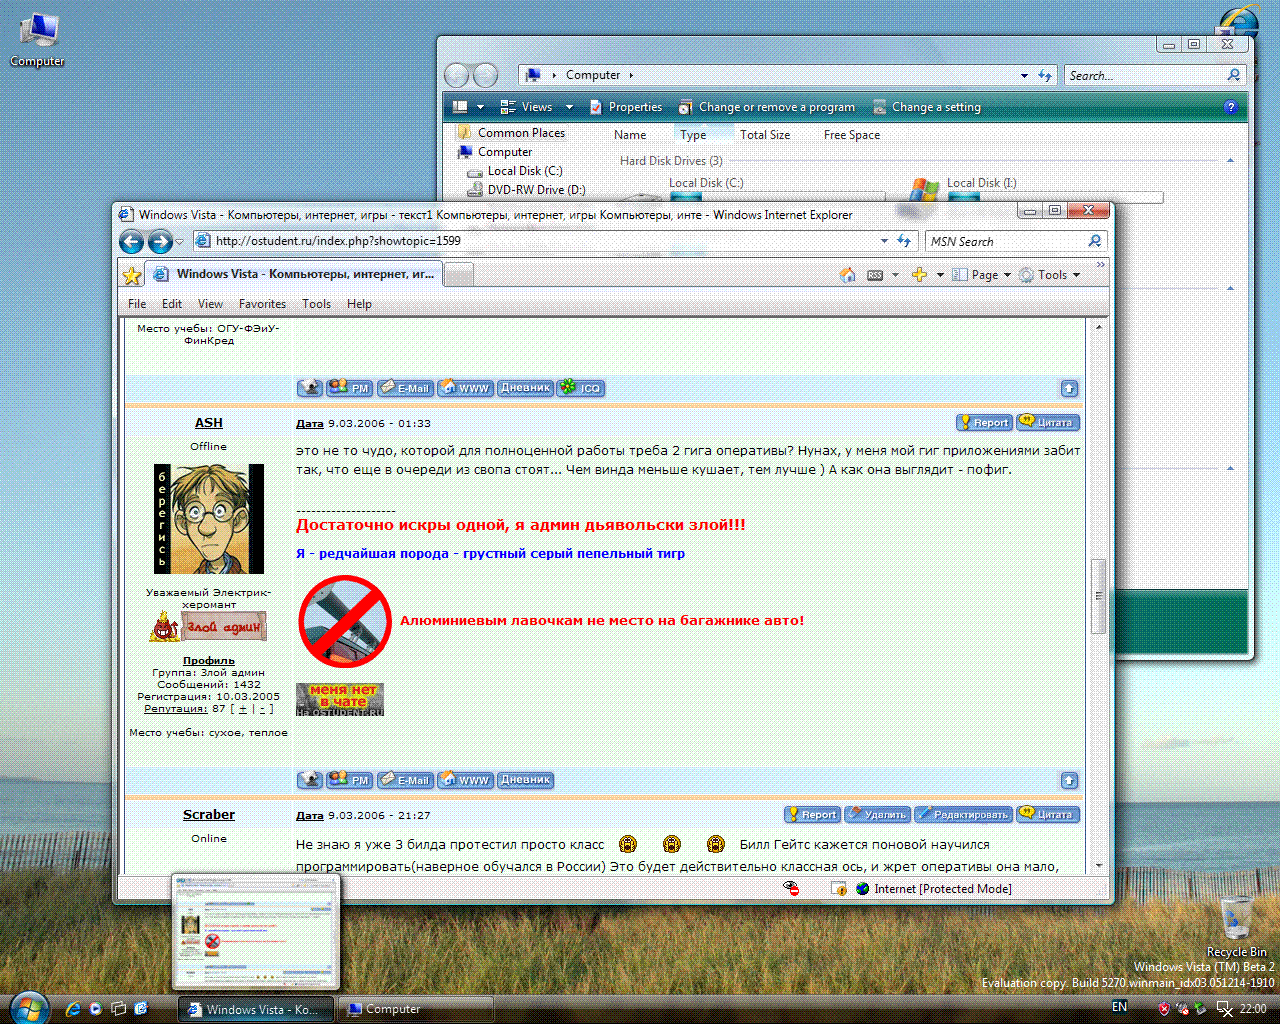Image resolution: width=1280 pixels, height=1024 pixels.
Task: Open the Scraber username link
Action: coord(208,815)
